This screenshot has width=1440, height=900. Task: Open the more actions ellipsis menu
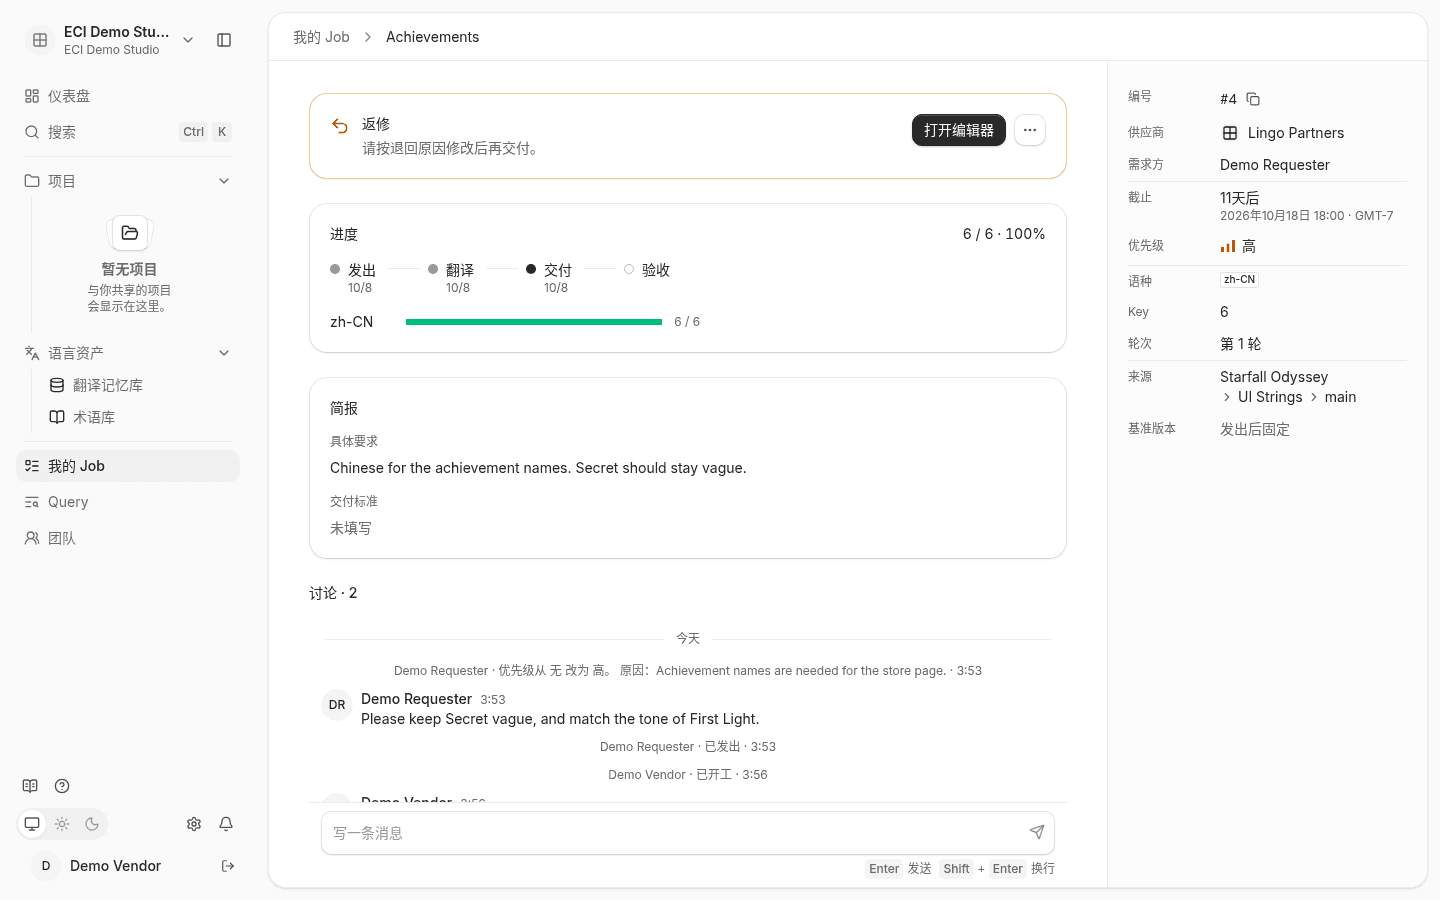click(x=1030, y=130)
